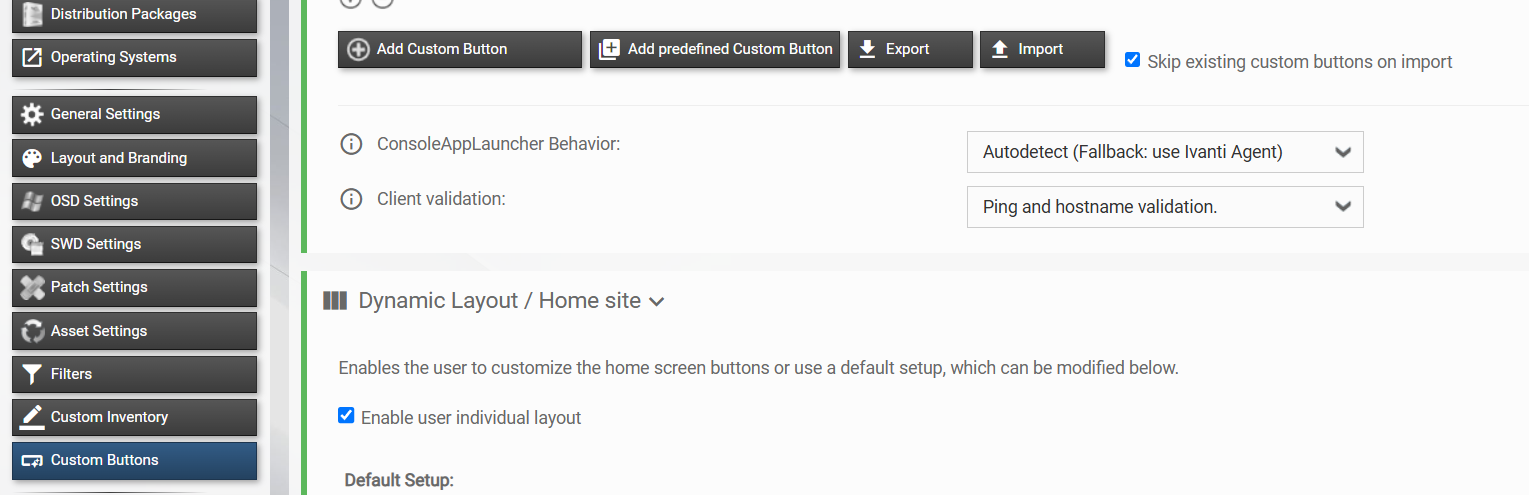Collapse the Dynamic Layout / Home site section
Image resolution: width=1529 pixels, height=495 pixels.
(657, 302)
